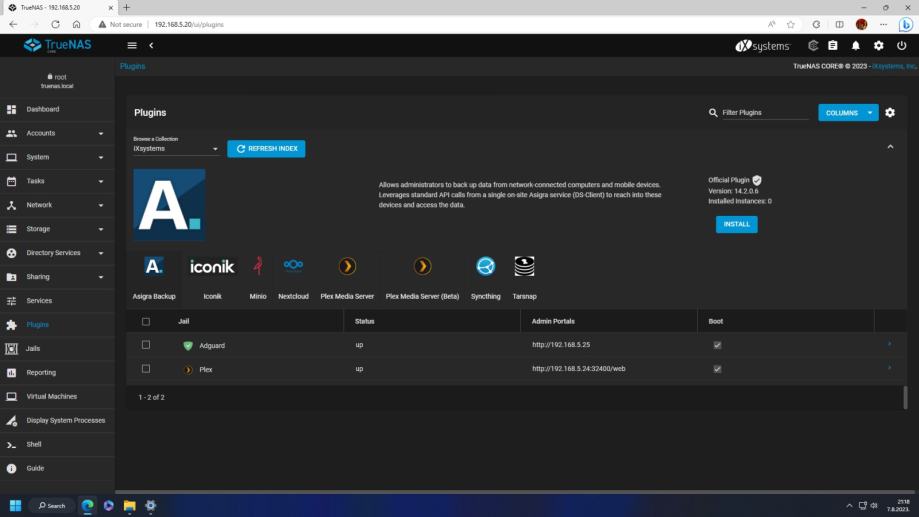Open Virtual Machines page
Image resolution: width=919 pixels, height=517 pixels.
pyautogui.click(x=57, y=396)
